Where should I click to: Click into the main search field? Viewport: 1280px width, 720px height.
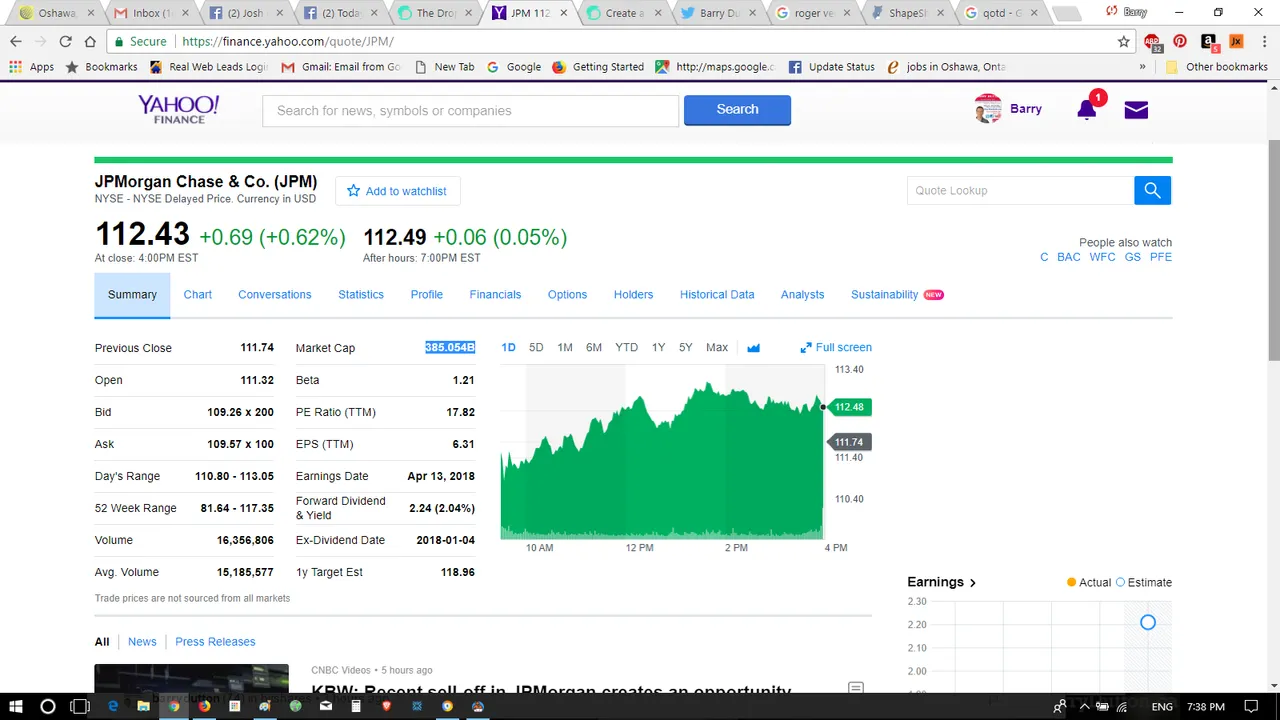[x=470, y=110]
